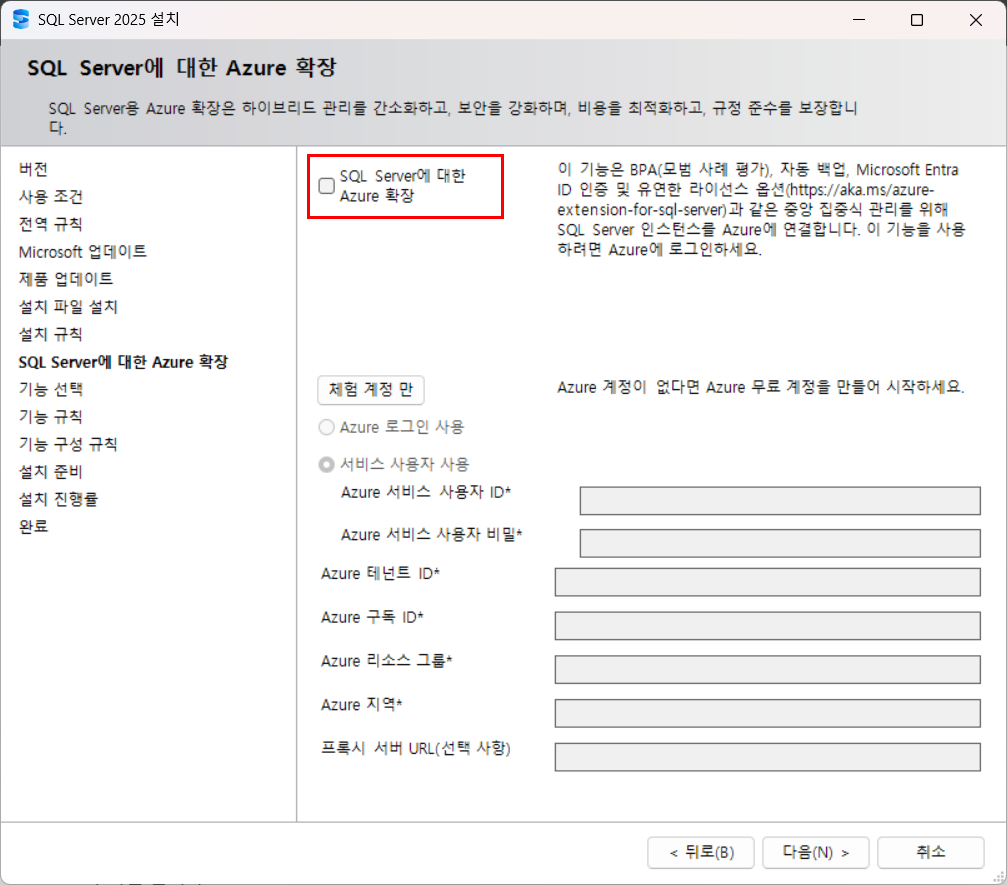Select the 설치 규칙 step in sidebar
This screenshot has width=1007, height=885.
point(51,335)
